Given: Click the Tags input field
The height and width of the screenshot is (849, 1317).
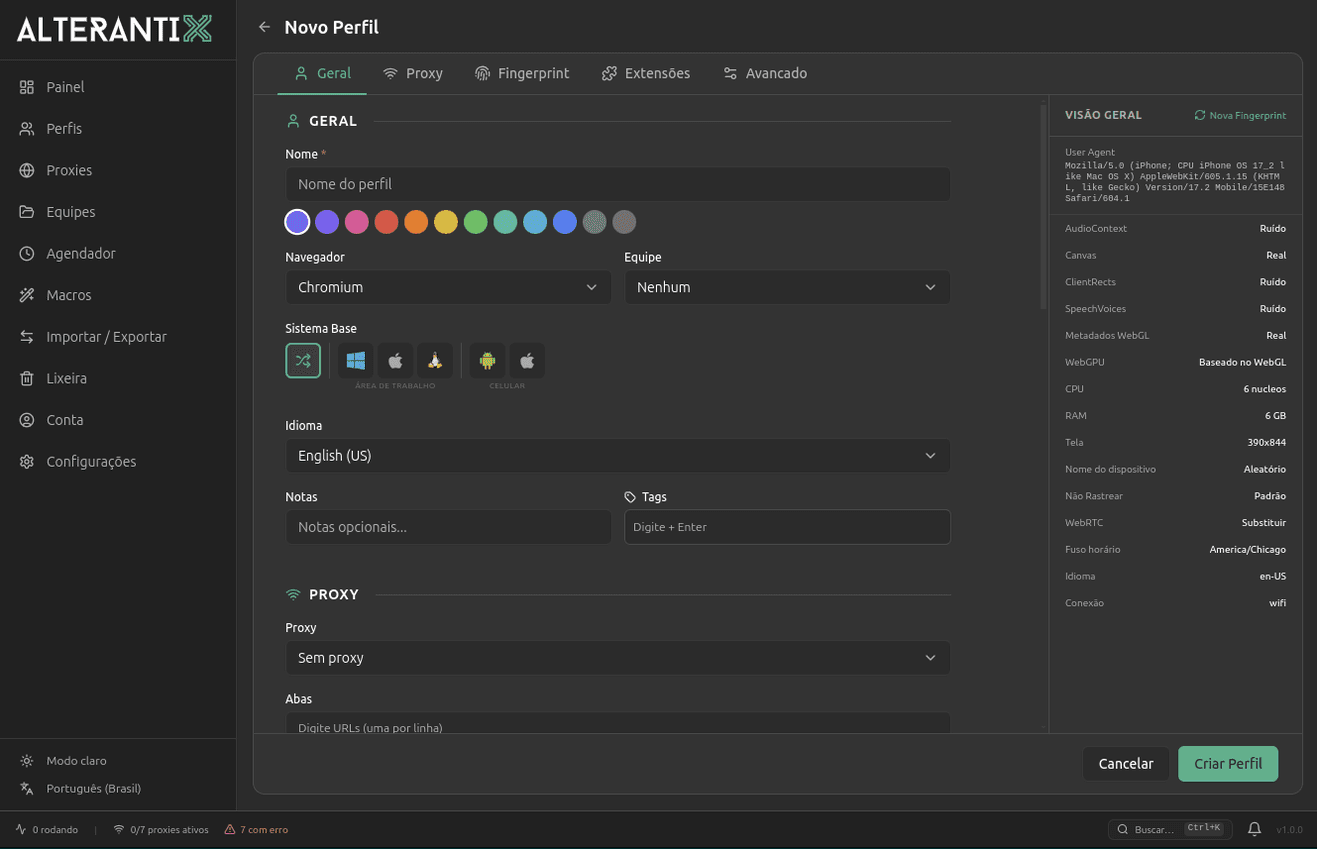Looking at the screenshot, I should tap(787, 527).
